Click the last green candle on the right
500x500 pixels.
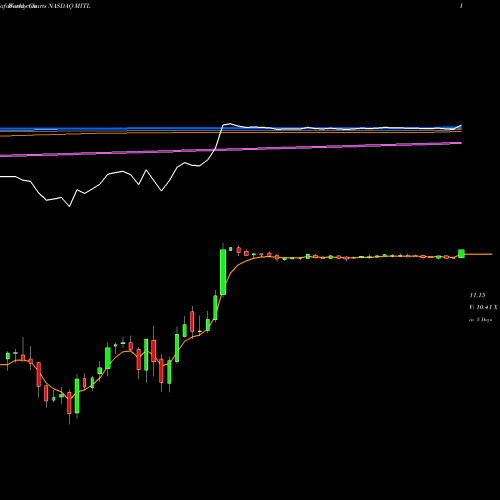click(x=461, y=253)
